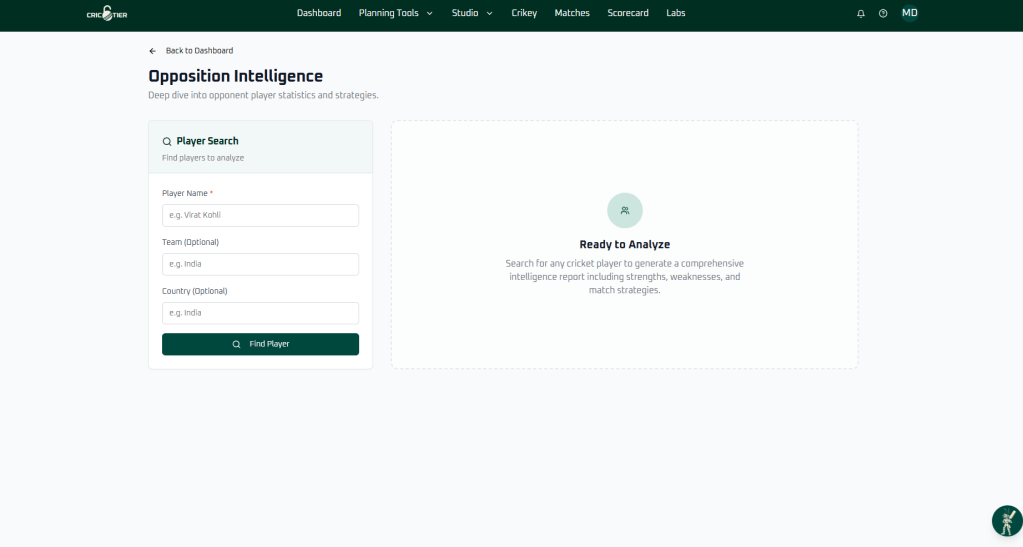
Task: Focus the Player Name field
Action: click(x=260, y=215)
